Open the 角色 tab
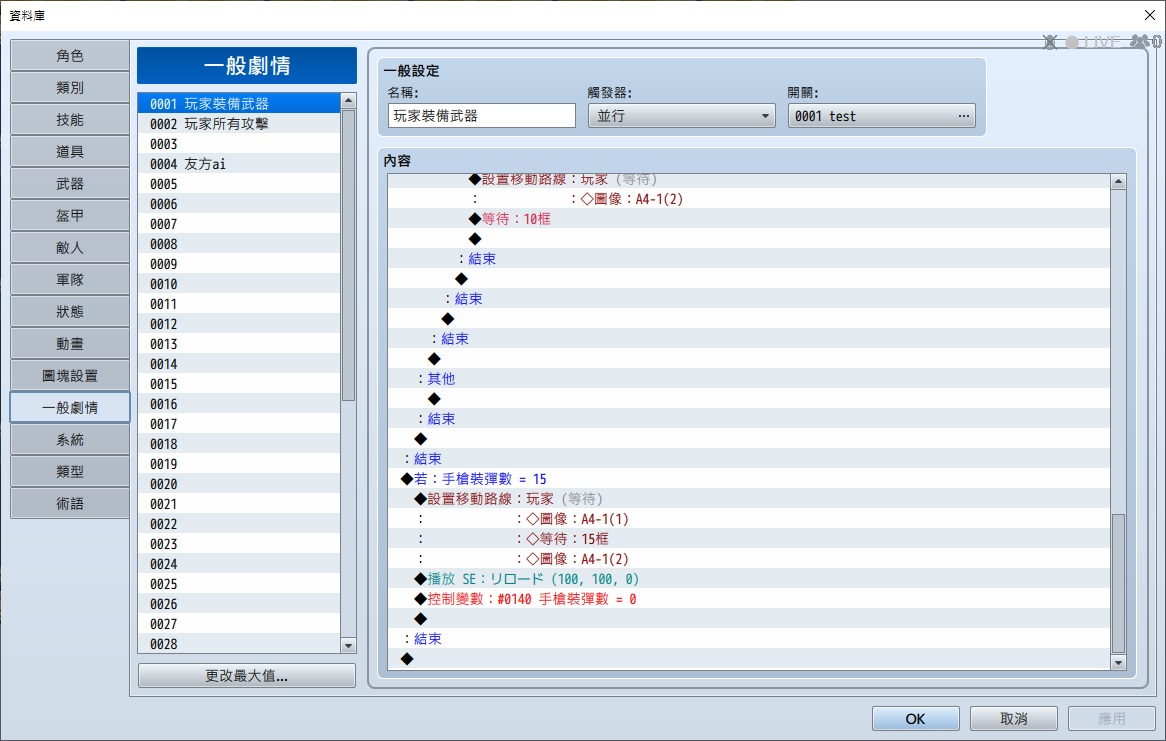This screenshot has width=1166, height=741. coord(70,56)
